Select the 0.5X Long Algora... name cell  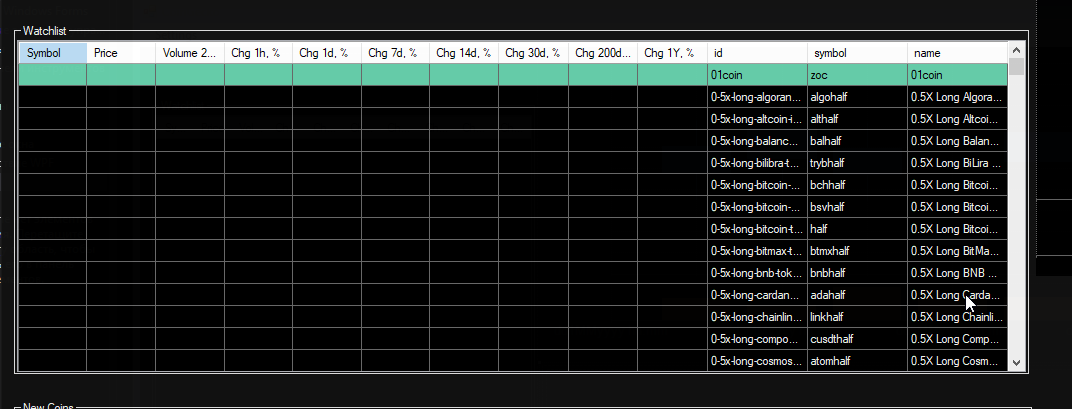957,97
